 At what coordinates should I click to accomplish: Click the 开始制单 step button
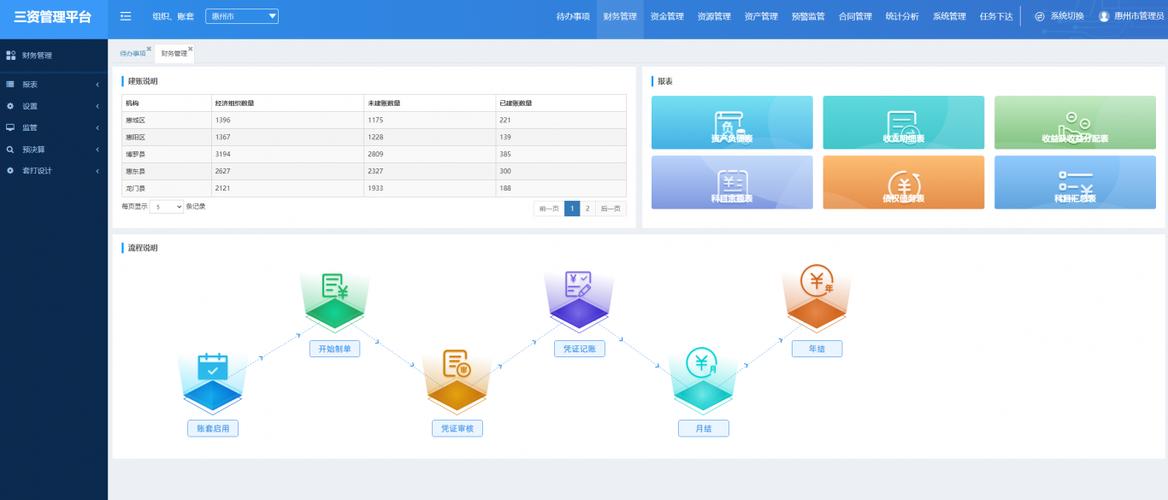pos(334,349)
